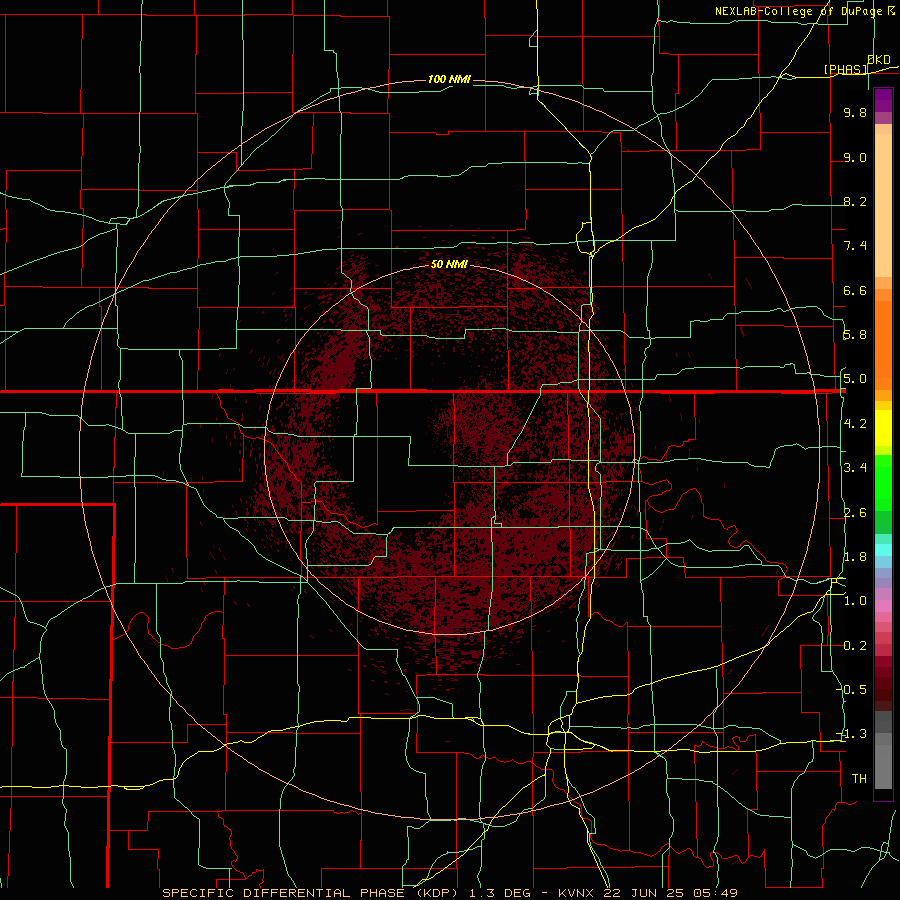Image resolution: width=900 pixels, height=900 pixels.
Task: Click the 9.0 color scale label
Action: pyautogui.click(x=855, y=157)
